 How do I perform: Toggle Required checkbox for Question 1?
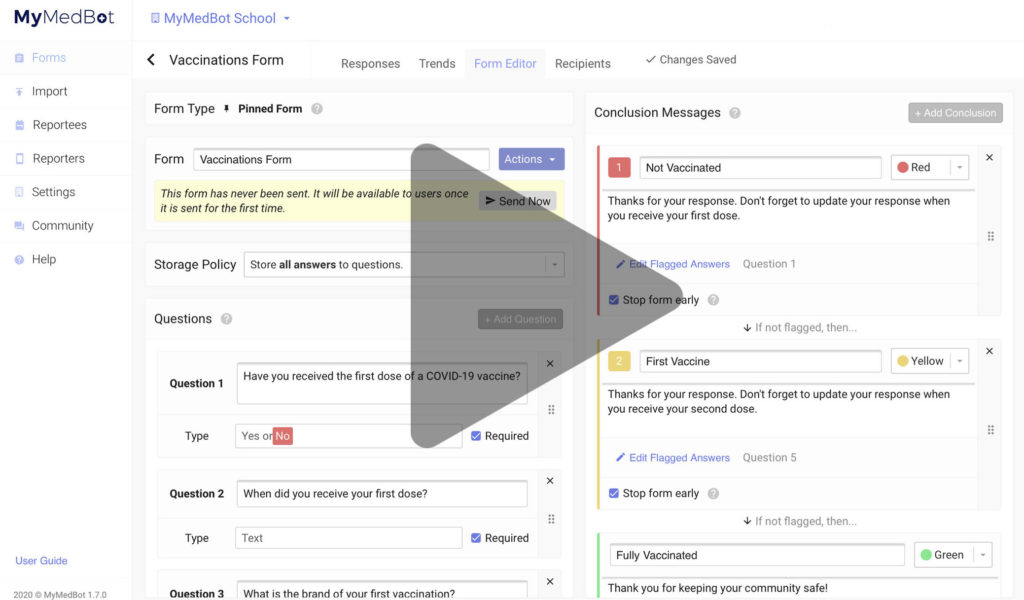[476, 436]
